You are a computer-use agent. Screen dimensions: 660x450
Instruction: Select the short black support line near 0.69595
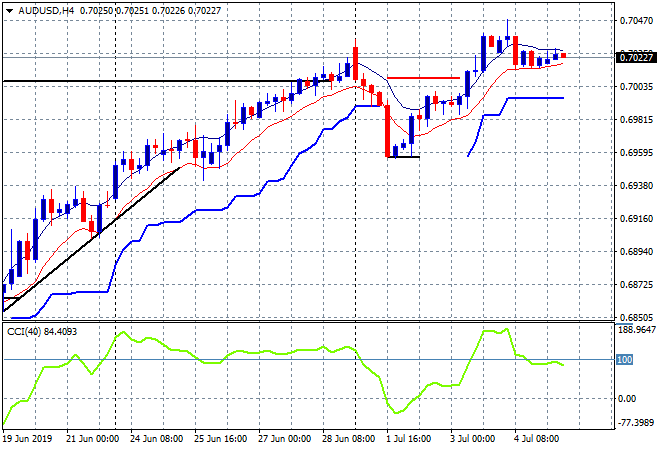404,157
